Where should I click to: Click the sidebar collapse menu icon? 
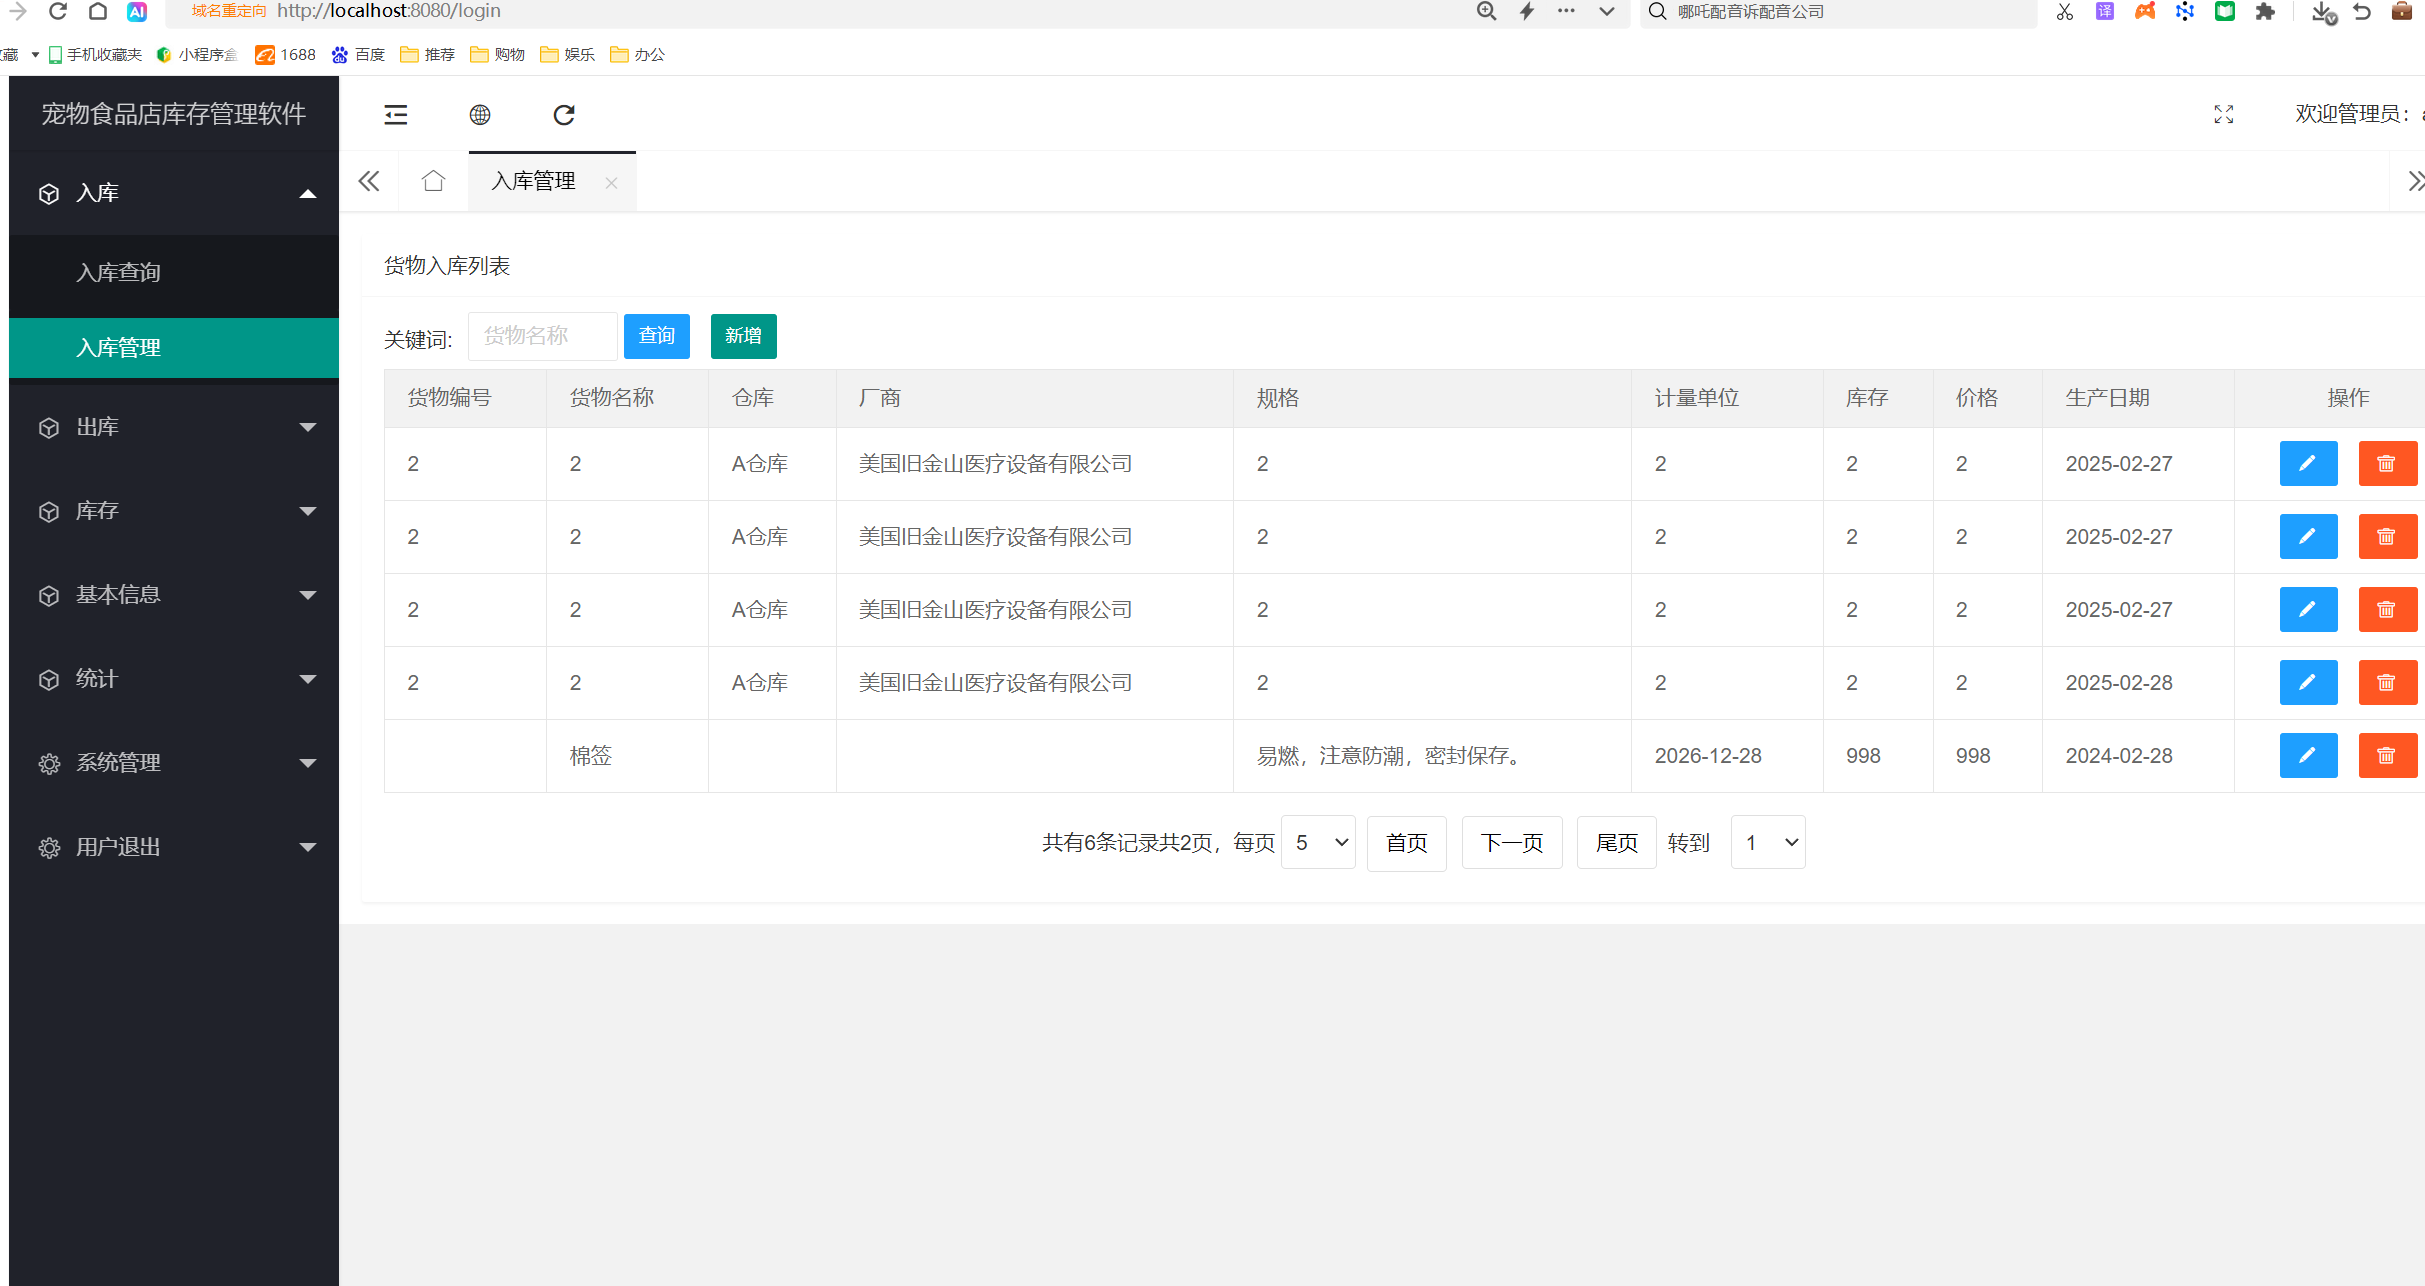tap(396, 115)
